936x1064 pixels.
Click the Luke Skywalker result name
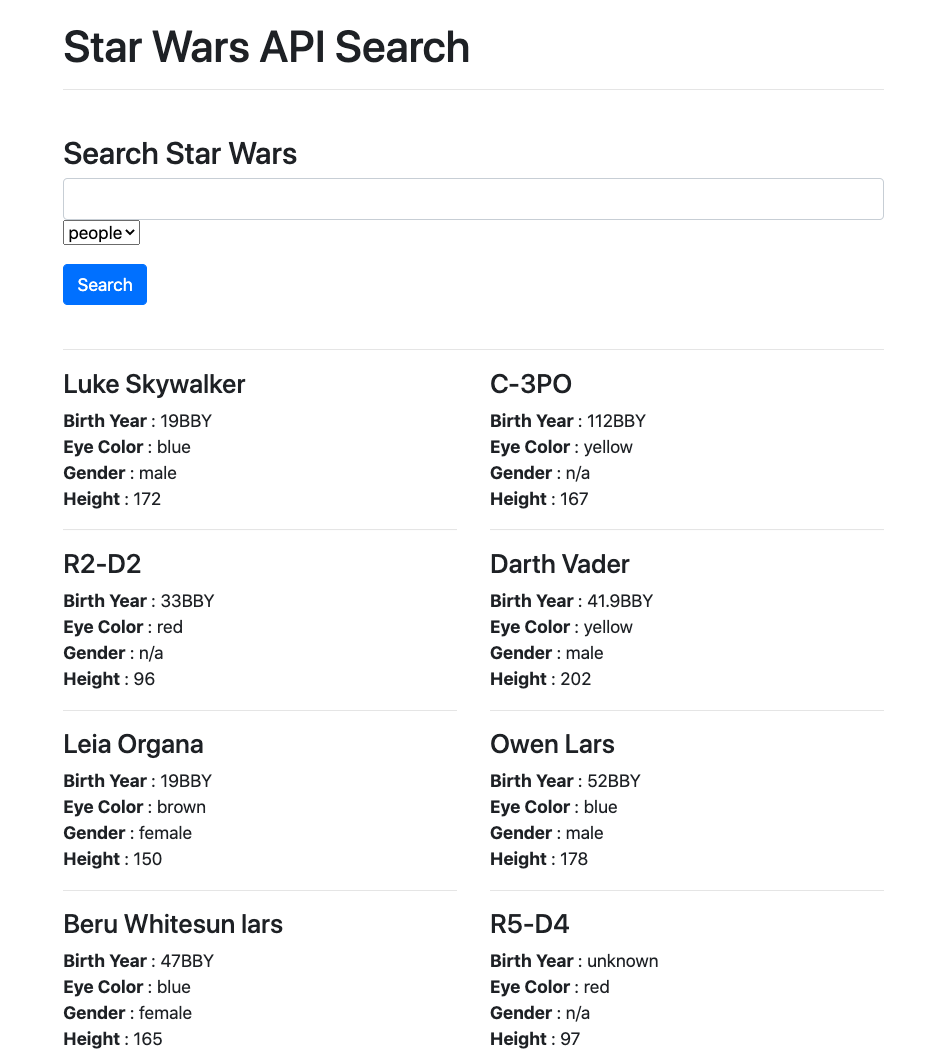[153, 384]
